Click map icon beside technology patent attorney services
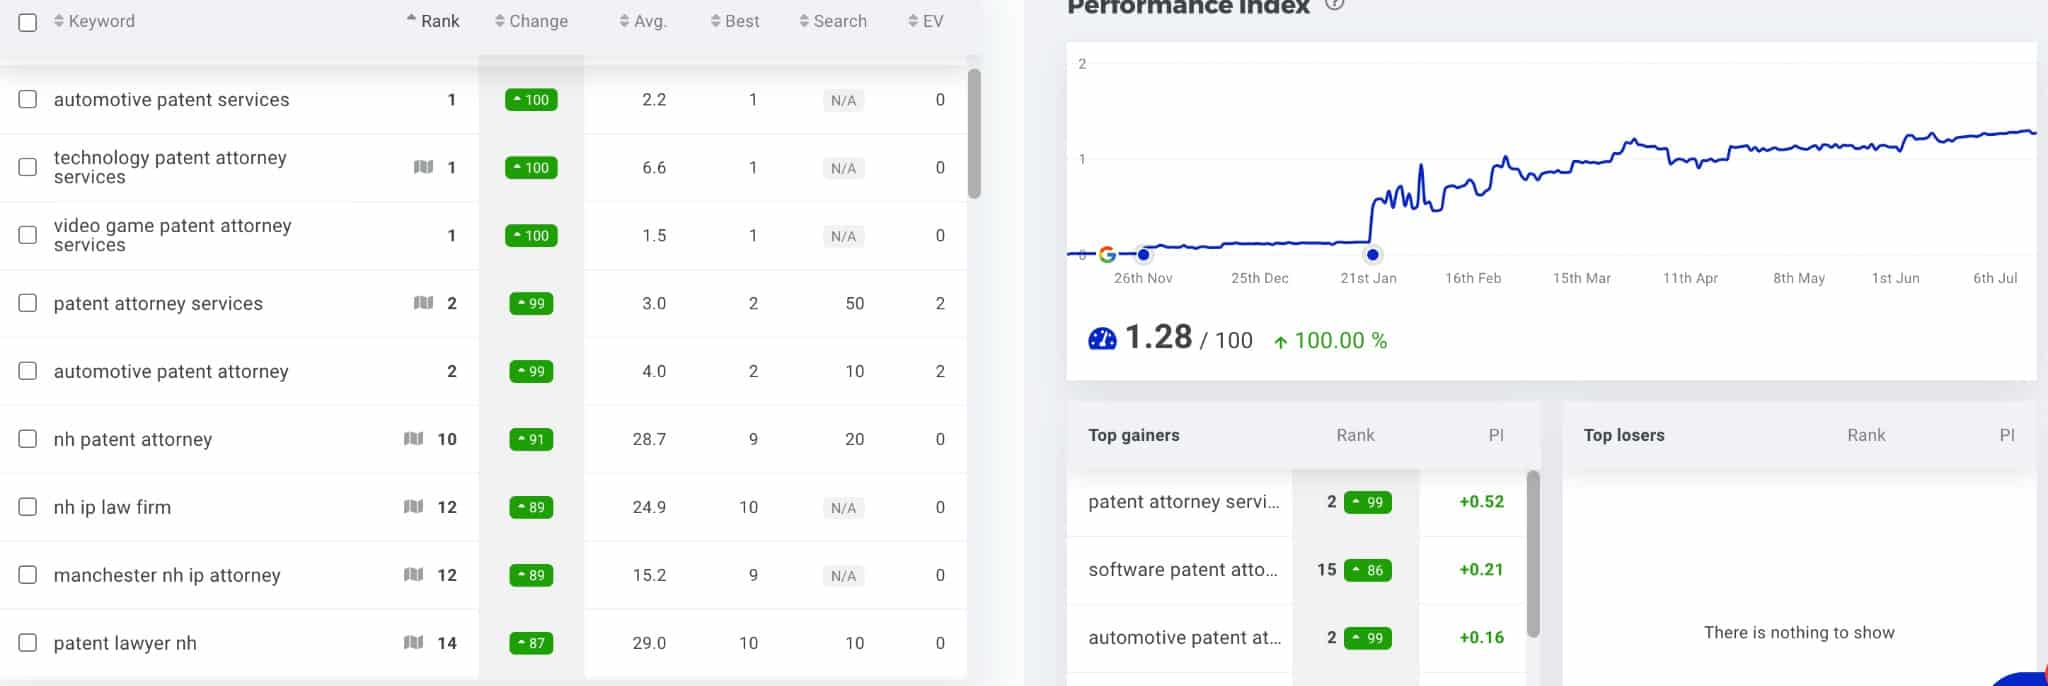2048x686 pixels. click(x=423, y=167)
